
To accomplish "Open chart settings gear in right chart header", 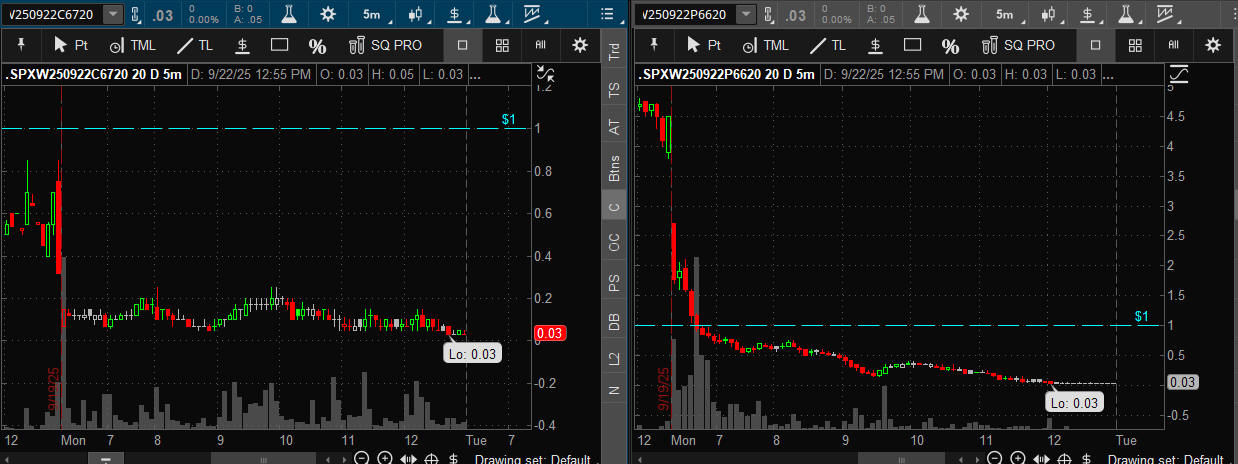I will pyautogui.click(x=961, y=14).
